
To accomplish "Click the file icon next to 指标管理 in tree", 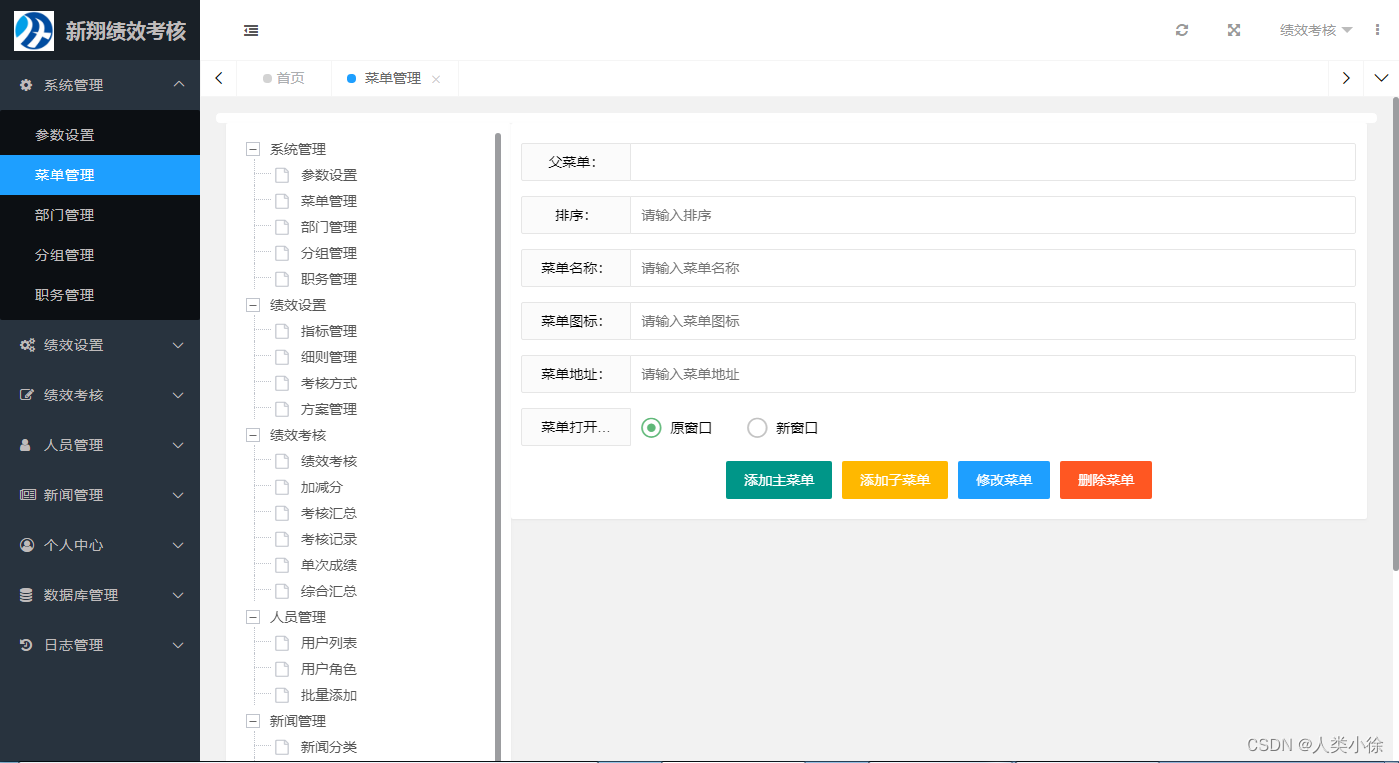I will (x=282, y=331).
